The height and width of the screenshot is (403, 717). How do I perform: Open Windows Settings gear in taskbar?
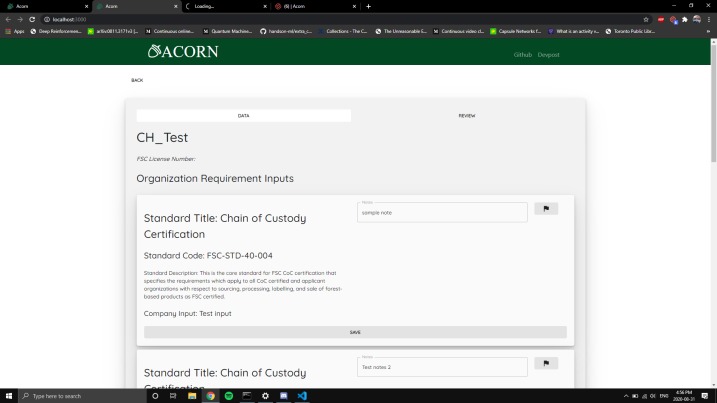coord(265,396)
